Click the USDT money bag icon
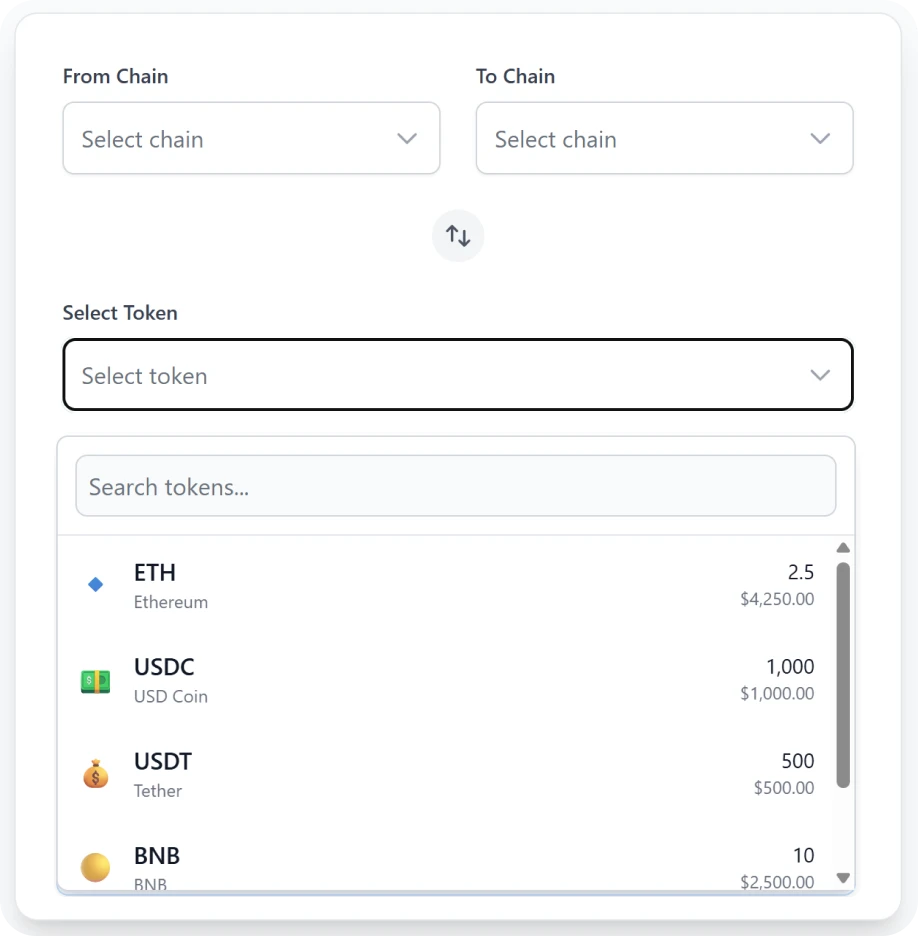The image size is (918, 936). [95, 774]
